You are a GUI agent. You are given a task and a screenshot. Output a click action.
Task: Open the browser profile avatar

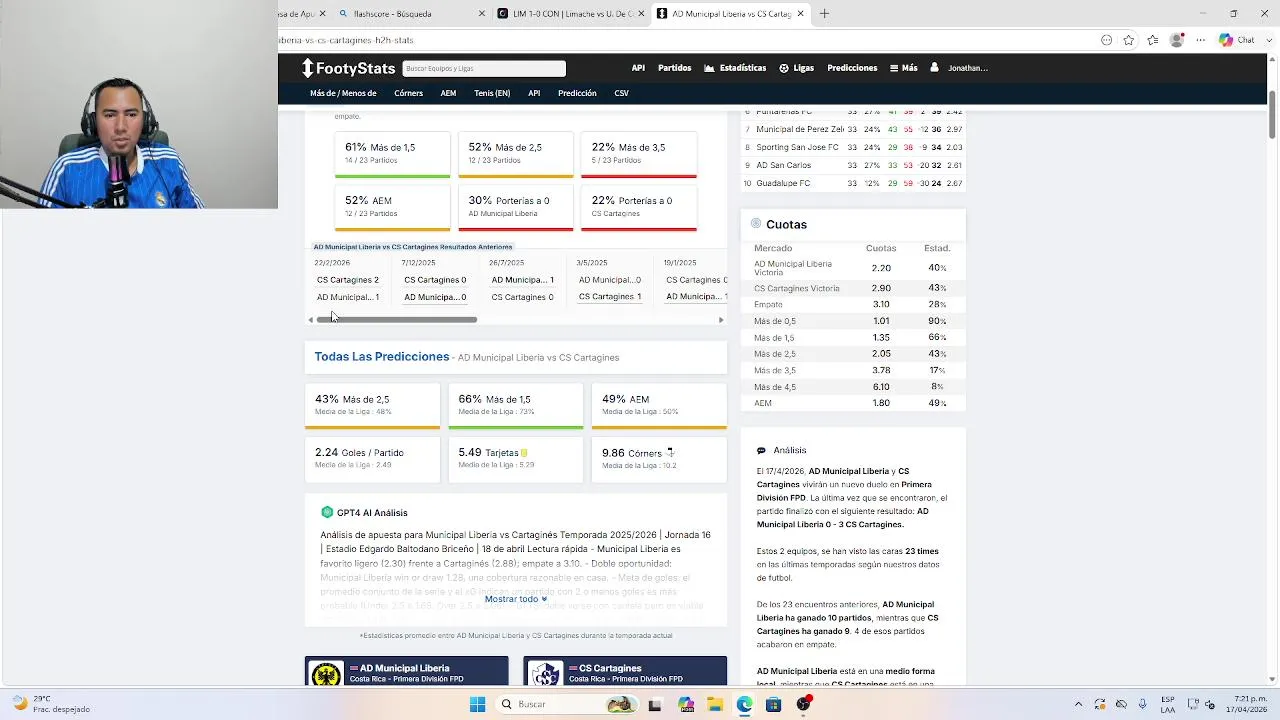(1177, 40)
